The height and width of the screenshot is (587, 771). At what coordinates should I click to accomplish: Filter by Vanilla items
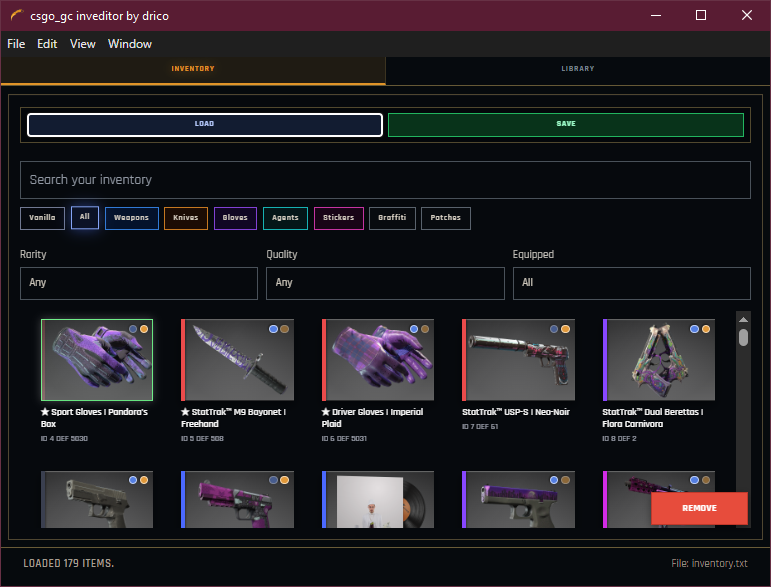pyautogui.click(x=42, y=218)
